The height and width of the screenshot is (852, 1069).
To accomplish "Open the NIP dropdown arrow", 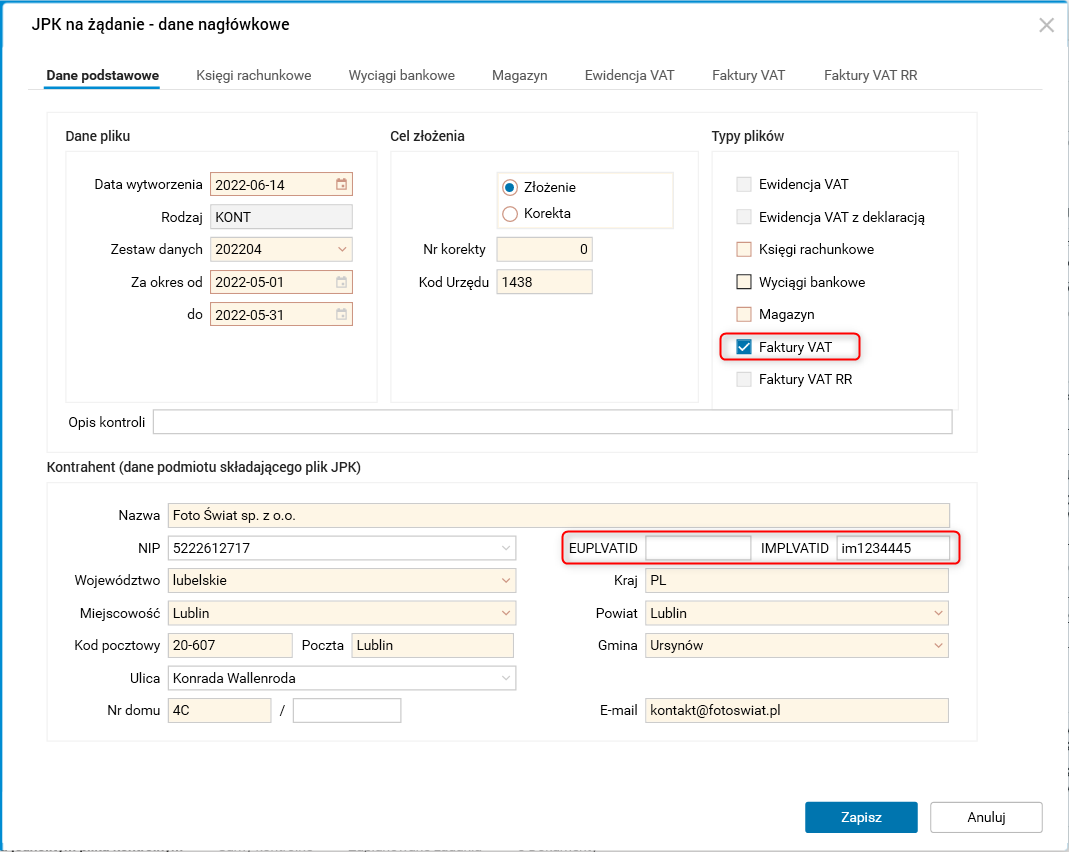I will coord(505,548).
